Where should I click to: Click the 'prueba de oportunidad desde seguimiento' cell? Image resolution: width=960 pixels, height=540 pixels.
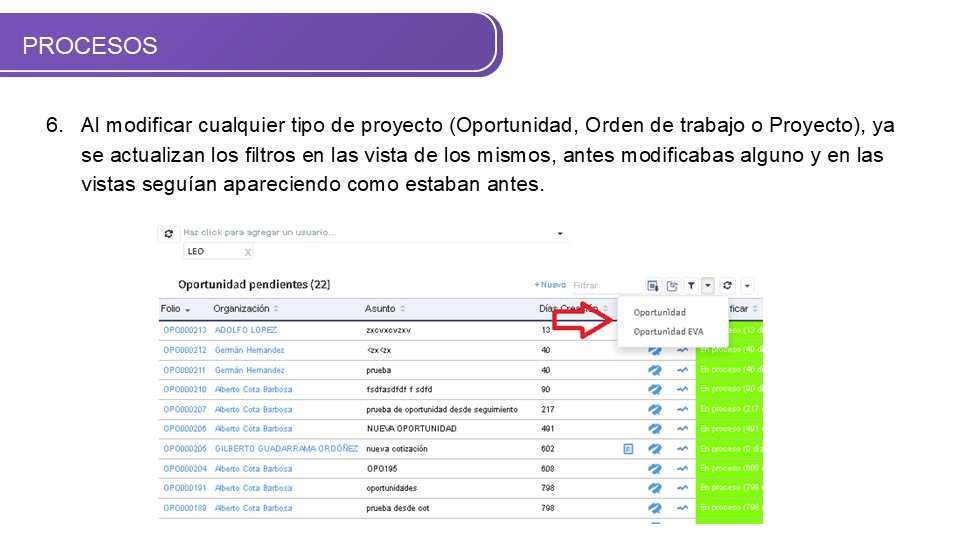pos(441,410)
